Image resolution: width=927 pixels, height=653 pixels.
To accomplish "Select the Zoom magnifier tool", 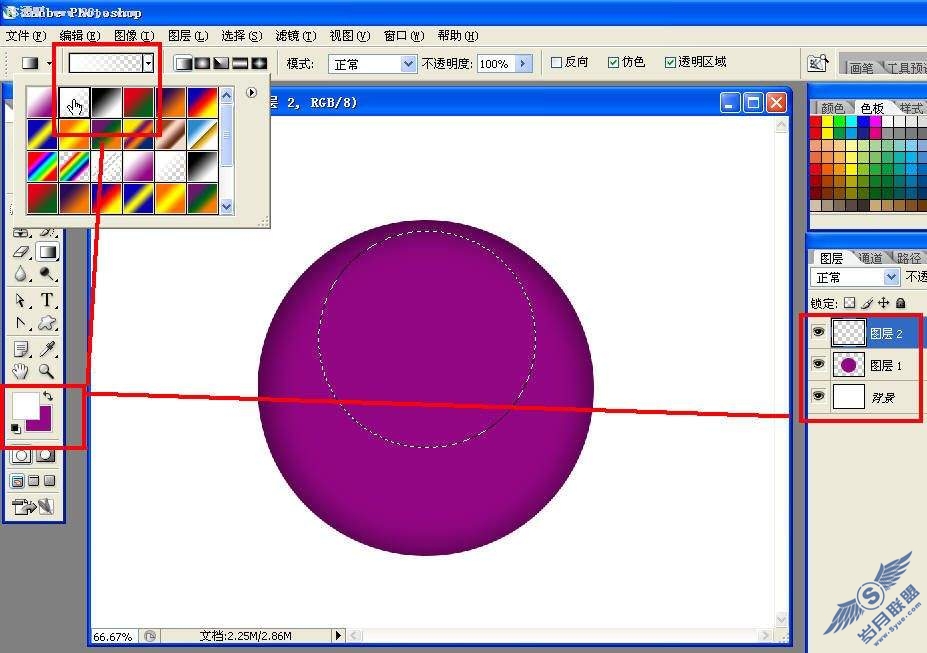I will pos(47,371).
